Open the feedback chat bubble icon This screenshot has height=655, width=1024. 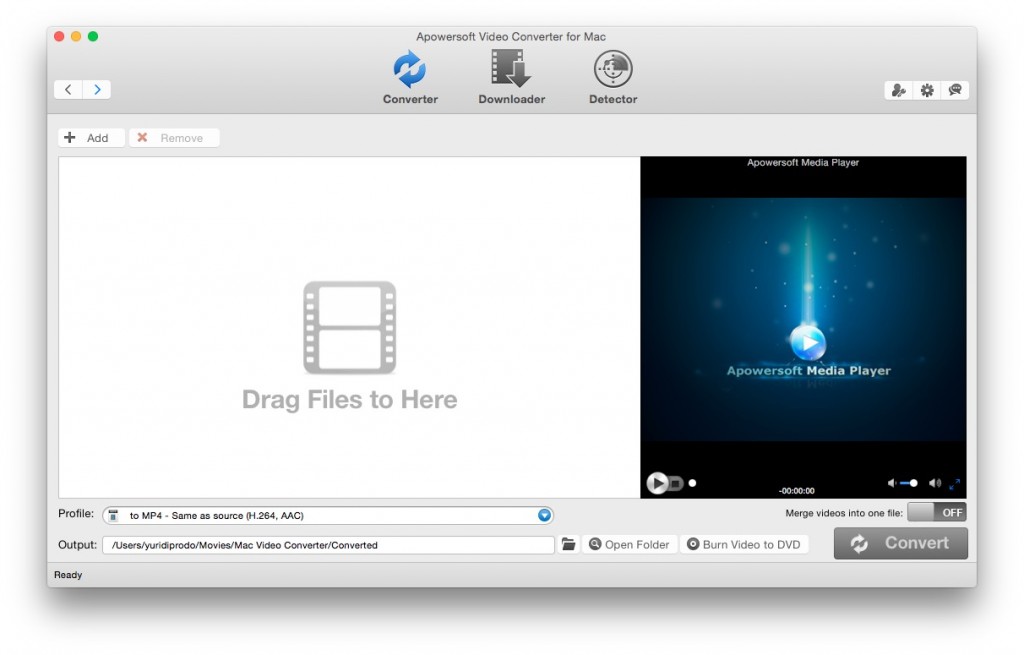955,90
